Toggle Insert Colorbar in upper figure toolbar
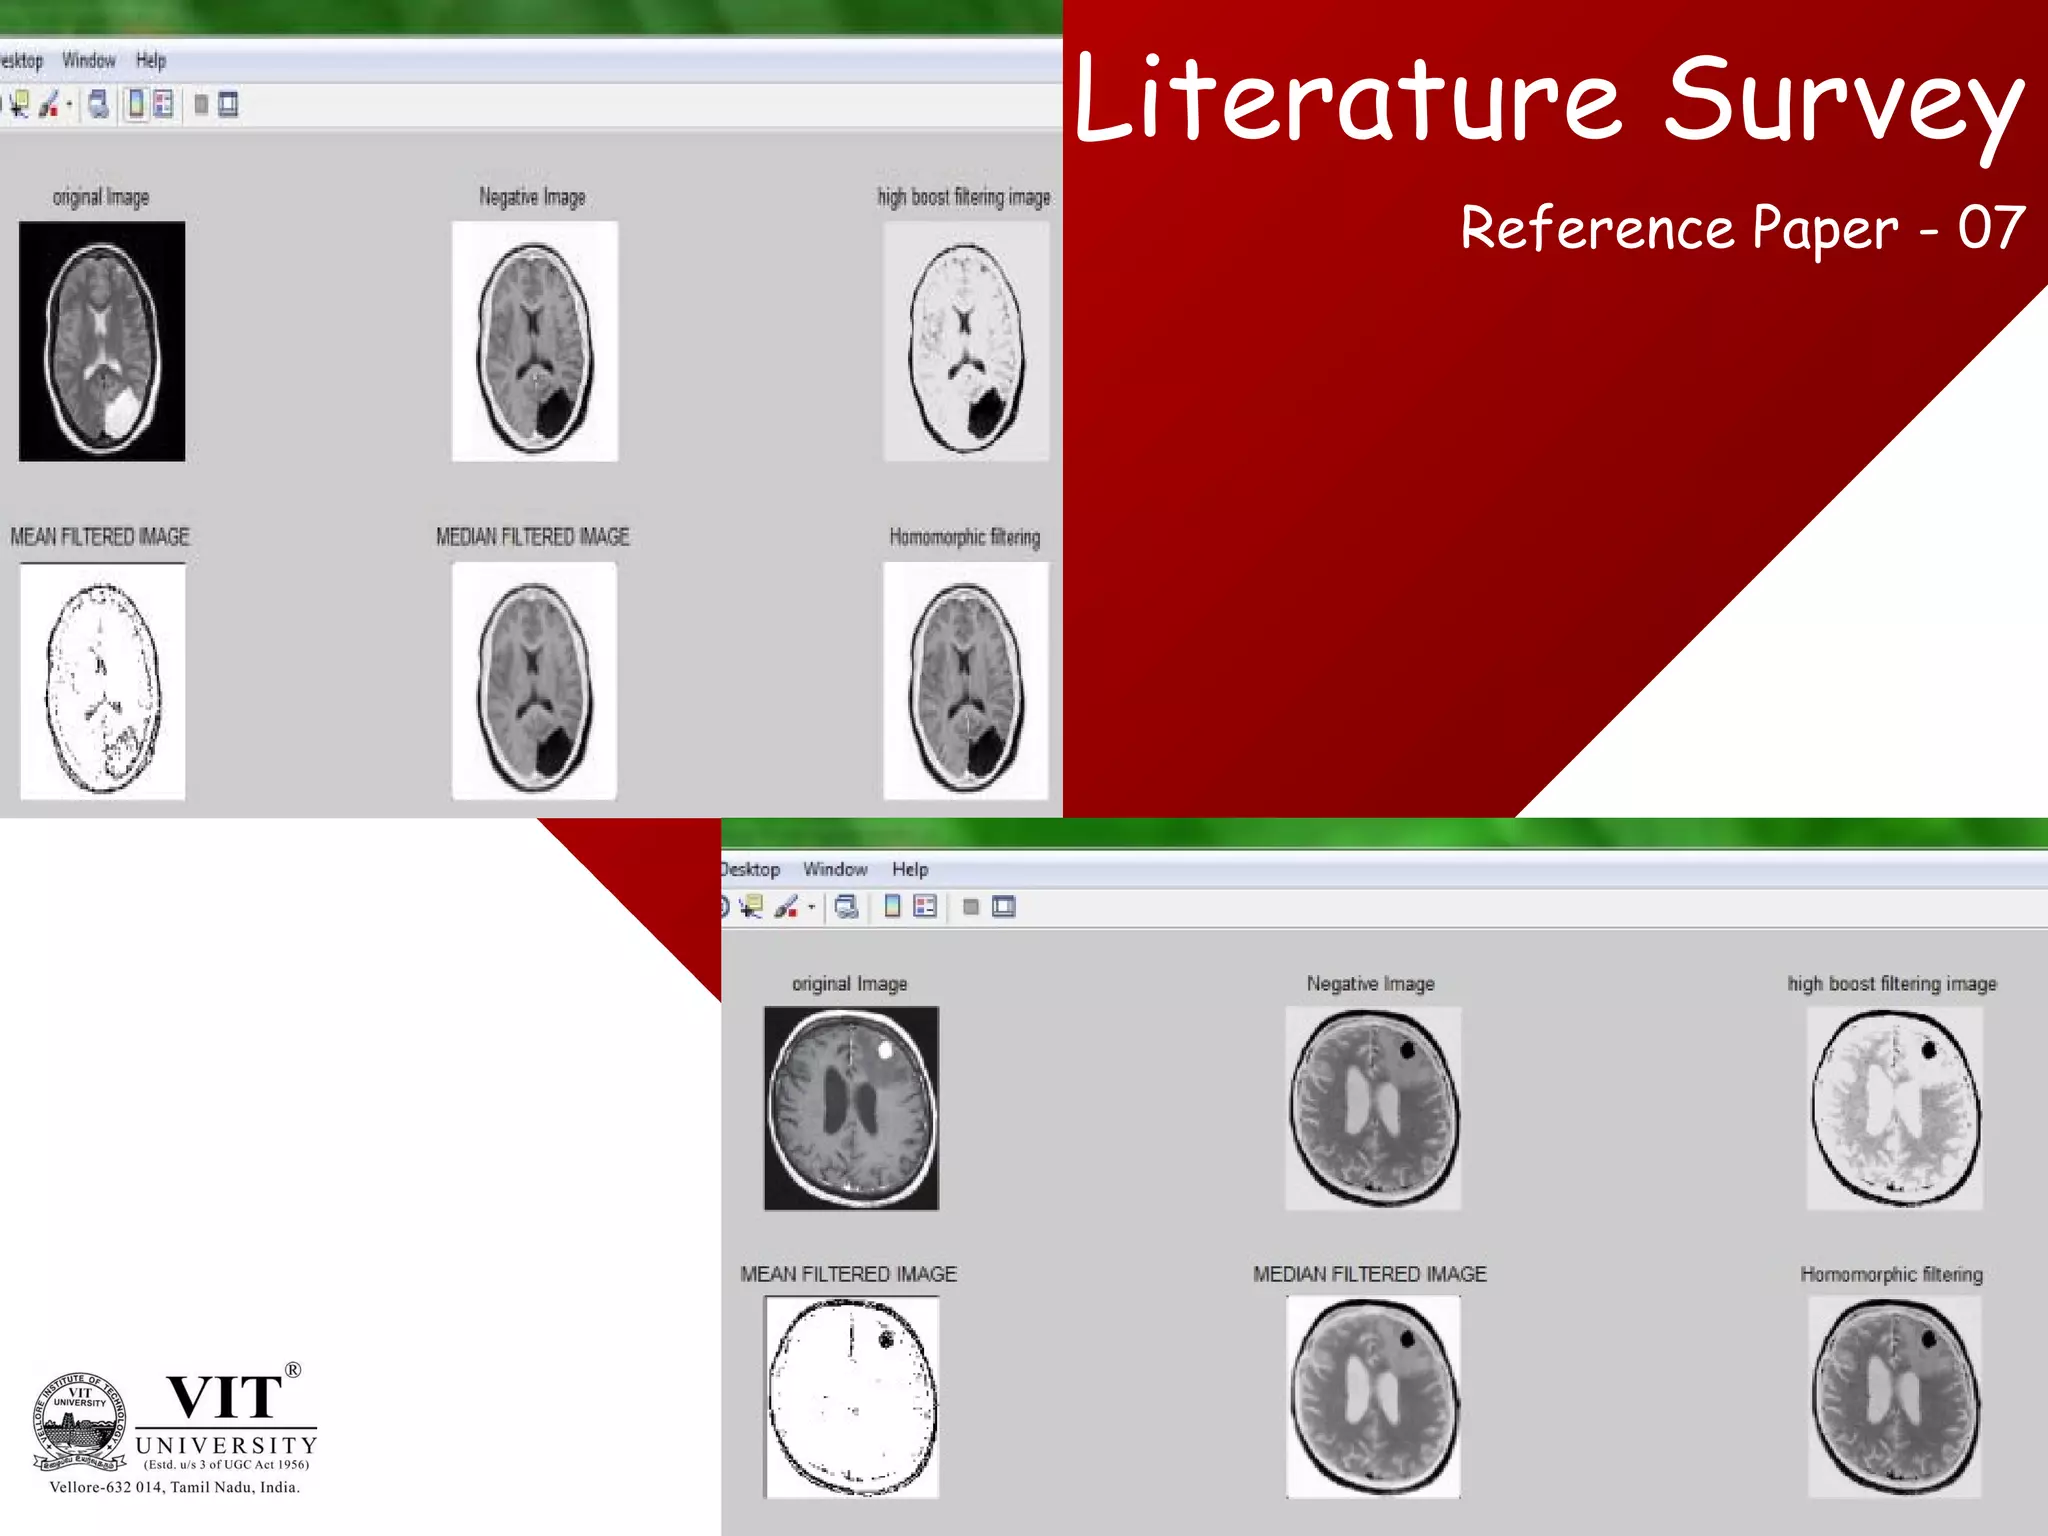This screenshot has height=1536, width=2048. click(x=136, y=104)
